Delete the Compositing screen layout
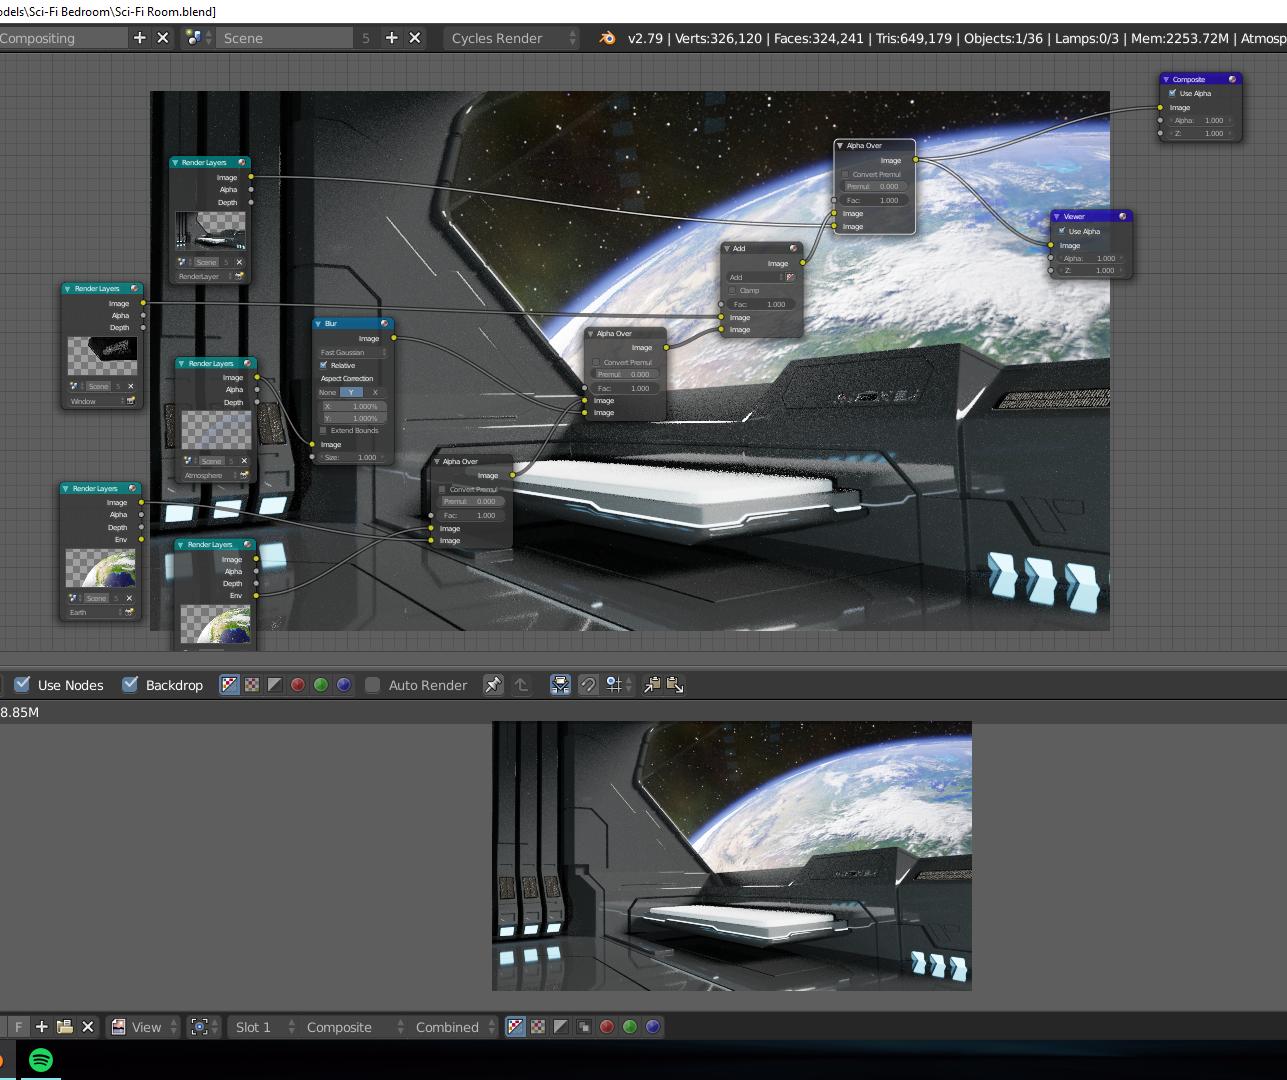 (x=163, y=38)
